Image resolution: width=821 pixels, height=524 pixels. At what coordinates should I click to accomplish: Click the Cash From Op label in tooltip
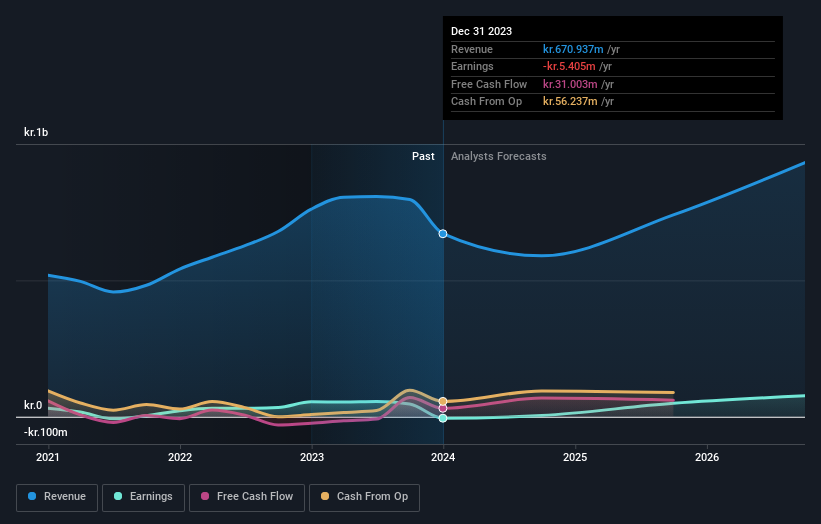tap(486, 102)
